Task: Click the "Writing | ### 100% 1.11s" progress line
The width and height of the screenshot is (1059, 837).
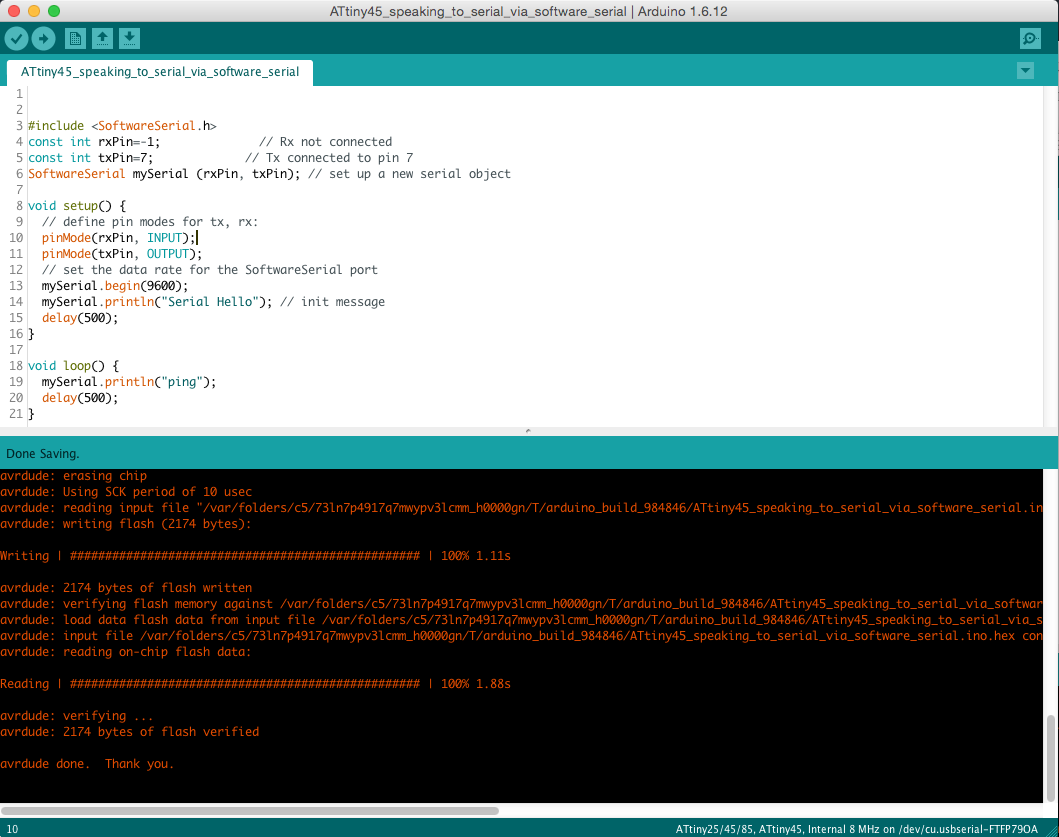Action: click(255, 556)
